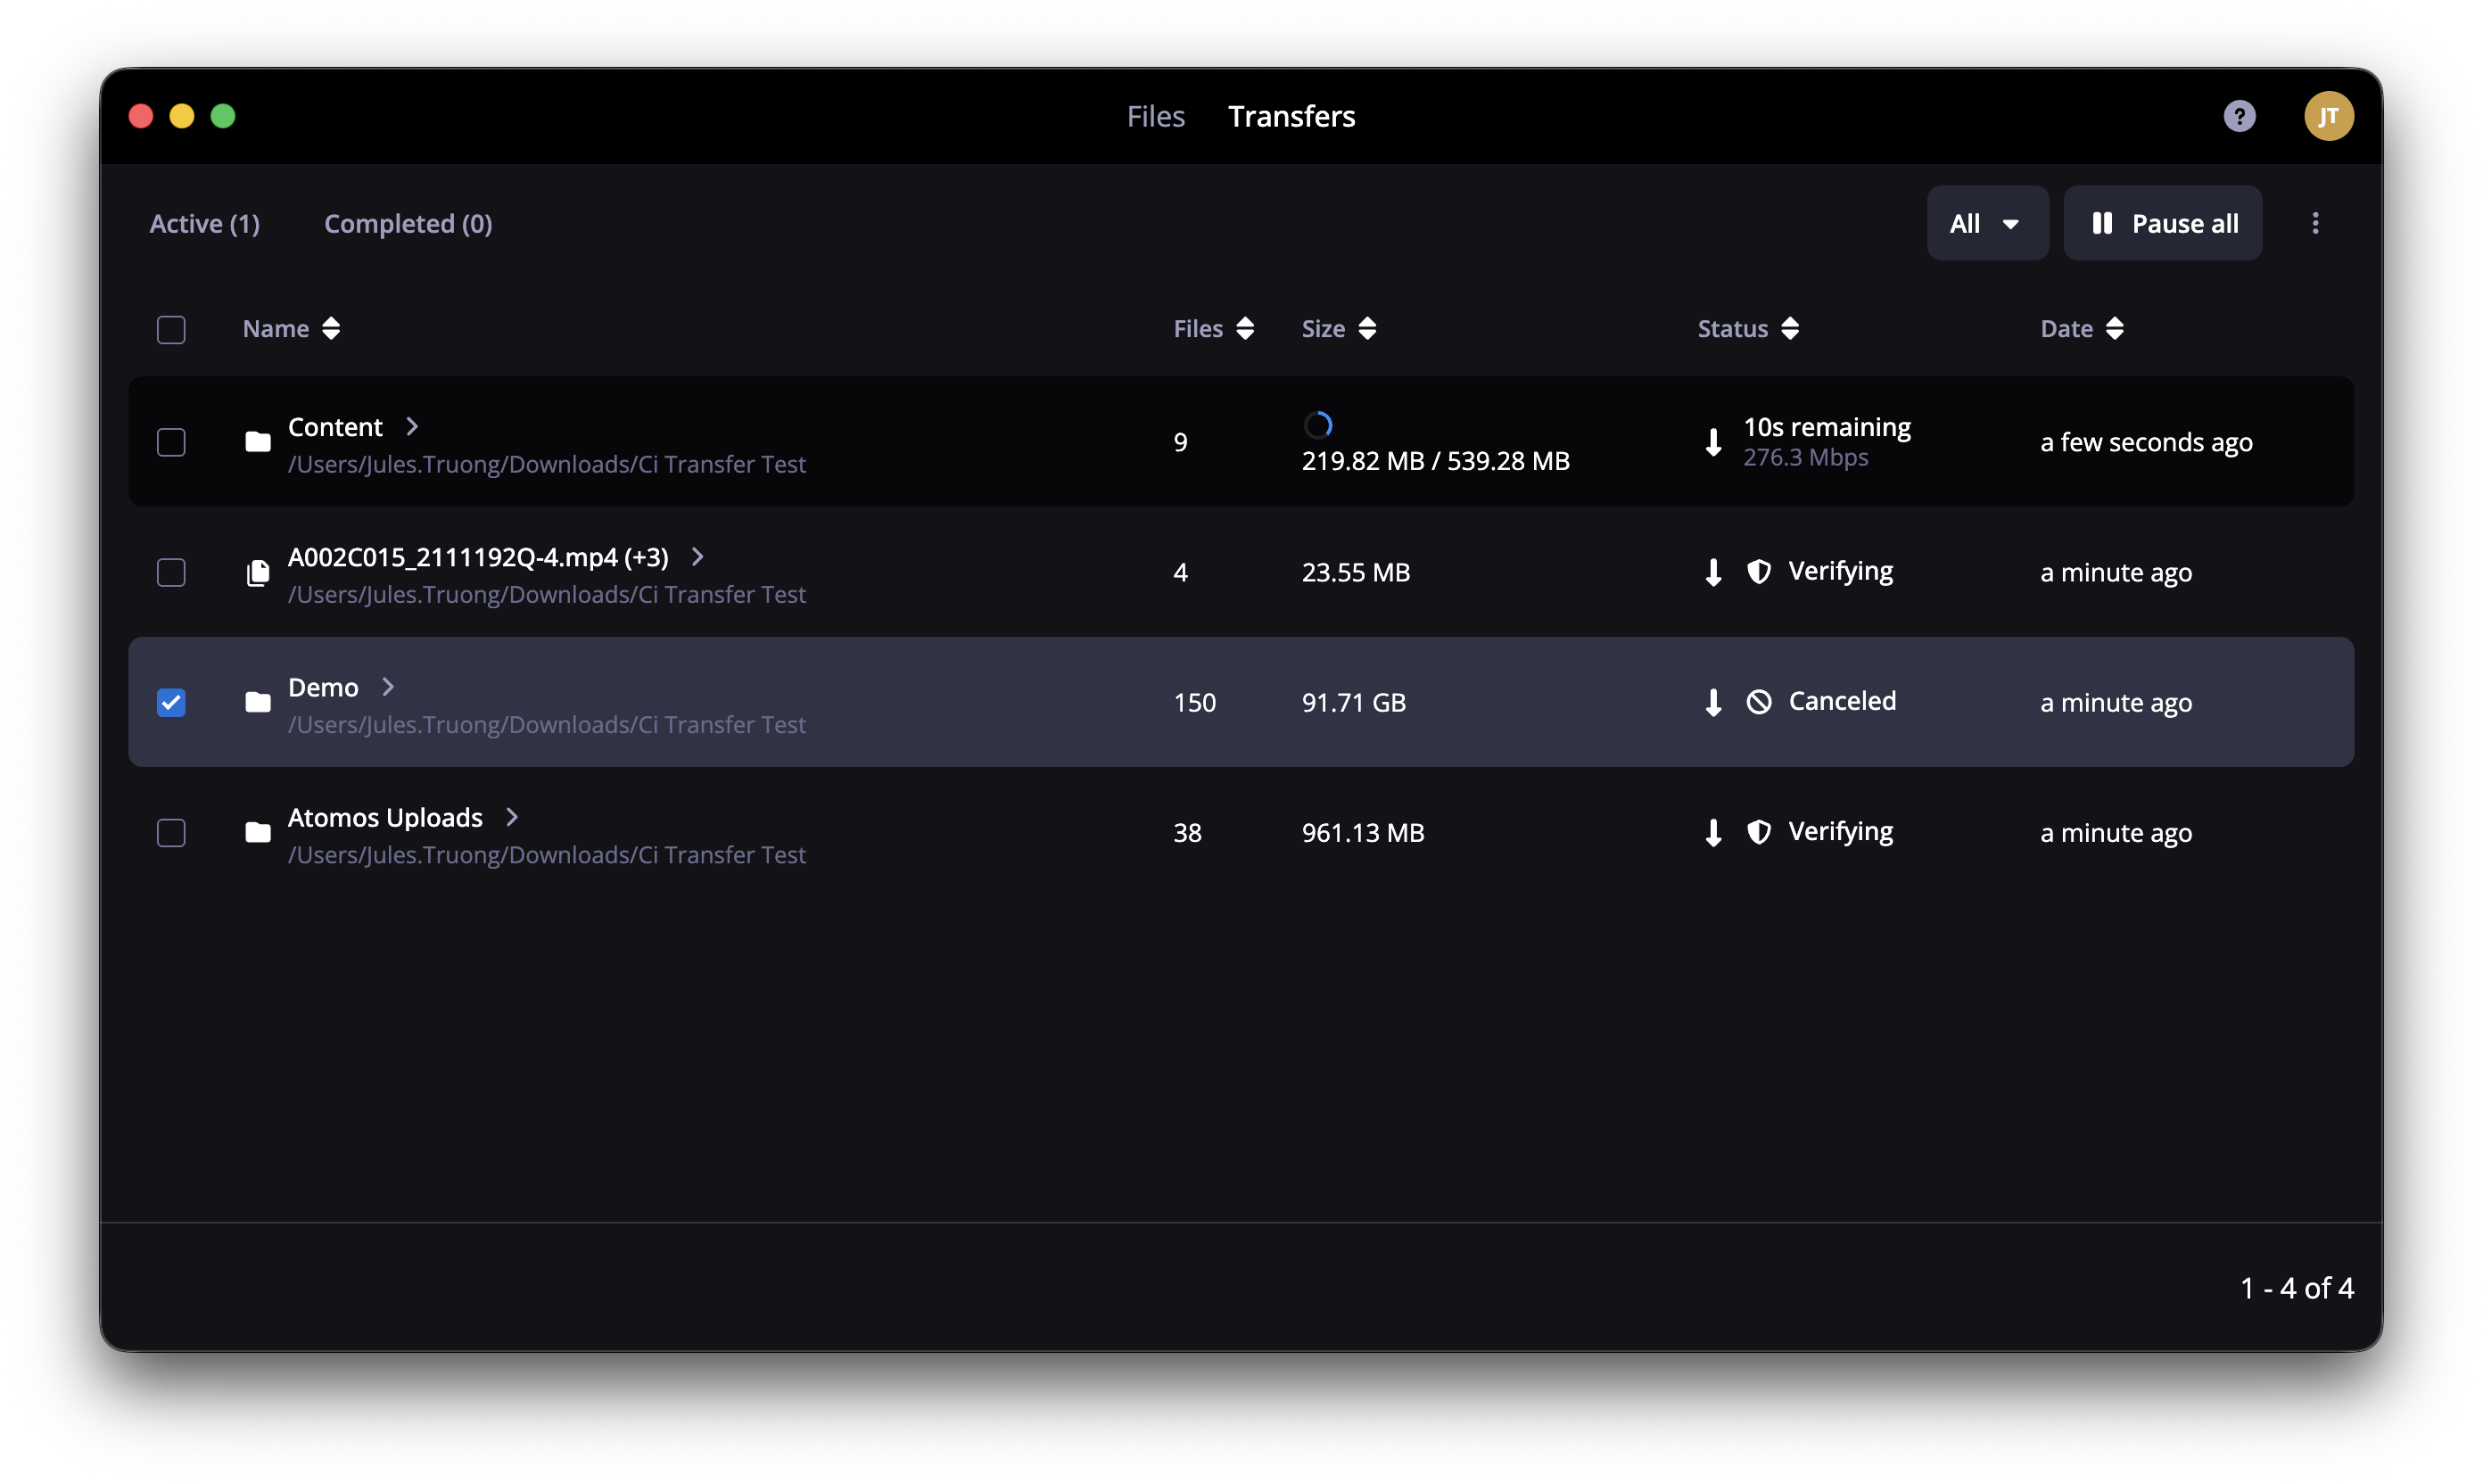
Task: Expand the Demo transfer chevron
Action: 388,687
